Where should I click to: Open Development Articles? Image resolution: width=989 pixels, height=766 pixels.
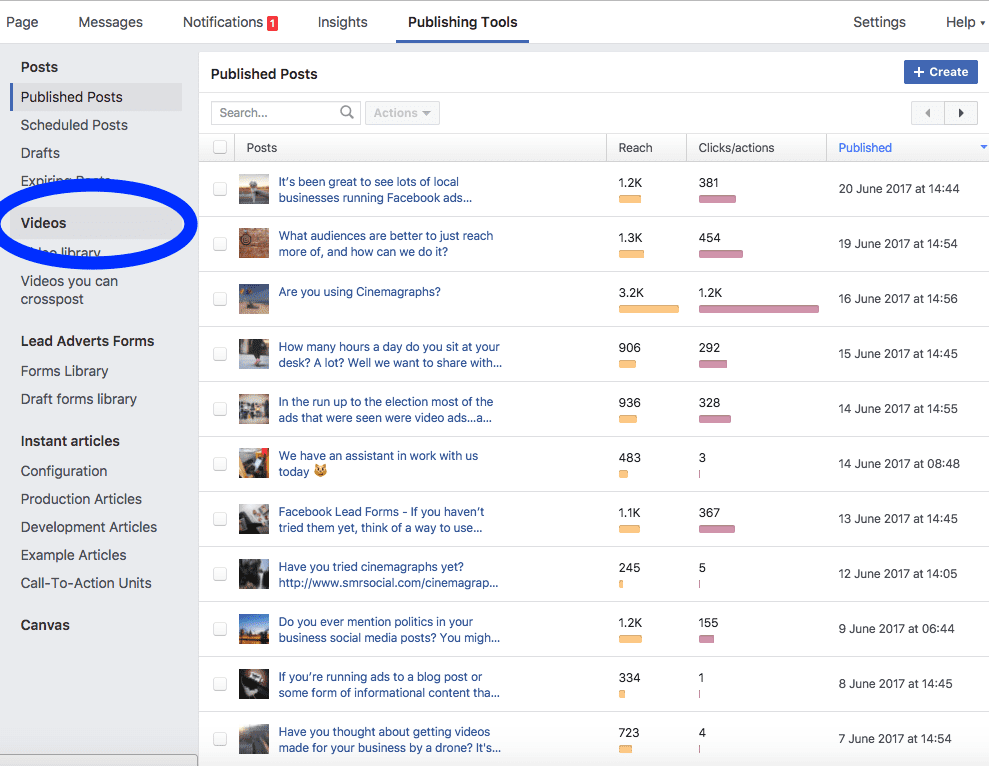(89, 527)
